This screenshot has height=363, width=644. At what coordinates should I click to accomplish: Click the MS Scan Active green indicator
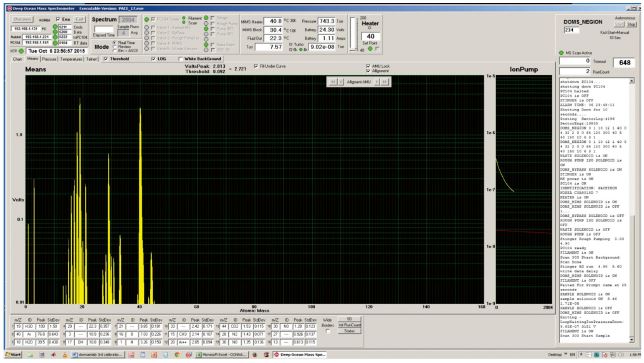[561, 53]
